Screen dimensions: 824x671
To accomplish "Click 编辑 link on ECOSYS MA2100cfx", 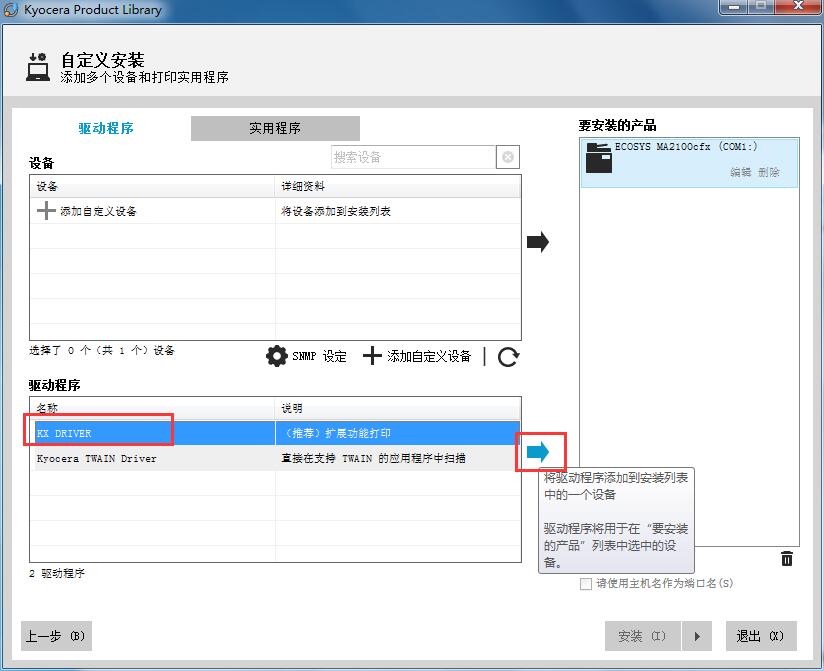I will pyautogui.click(x=740, y=172).
